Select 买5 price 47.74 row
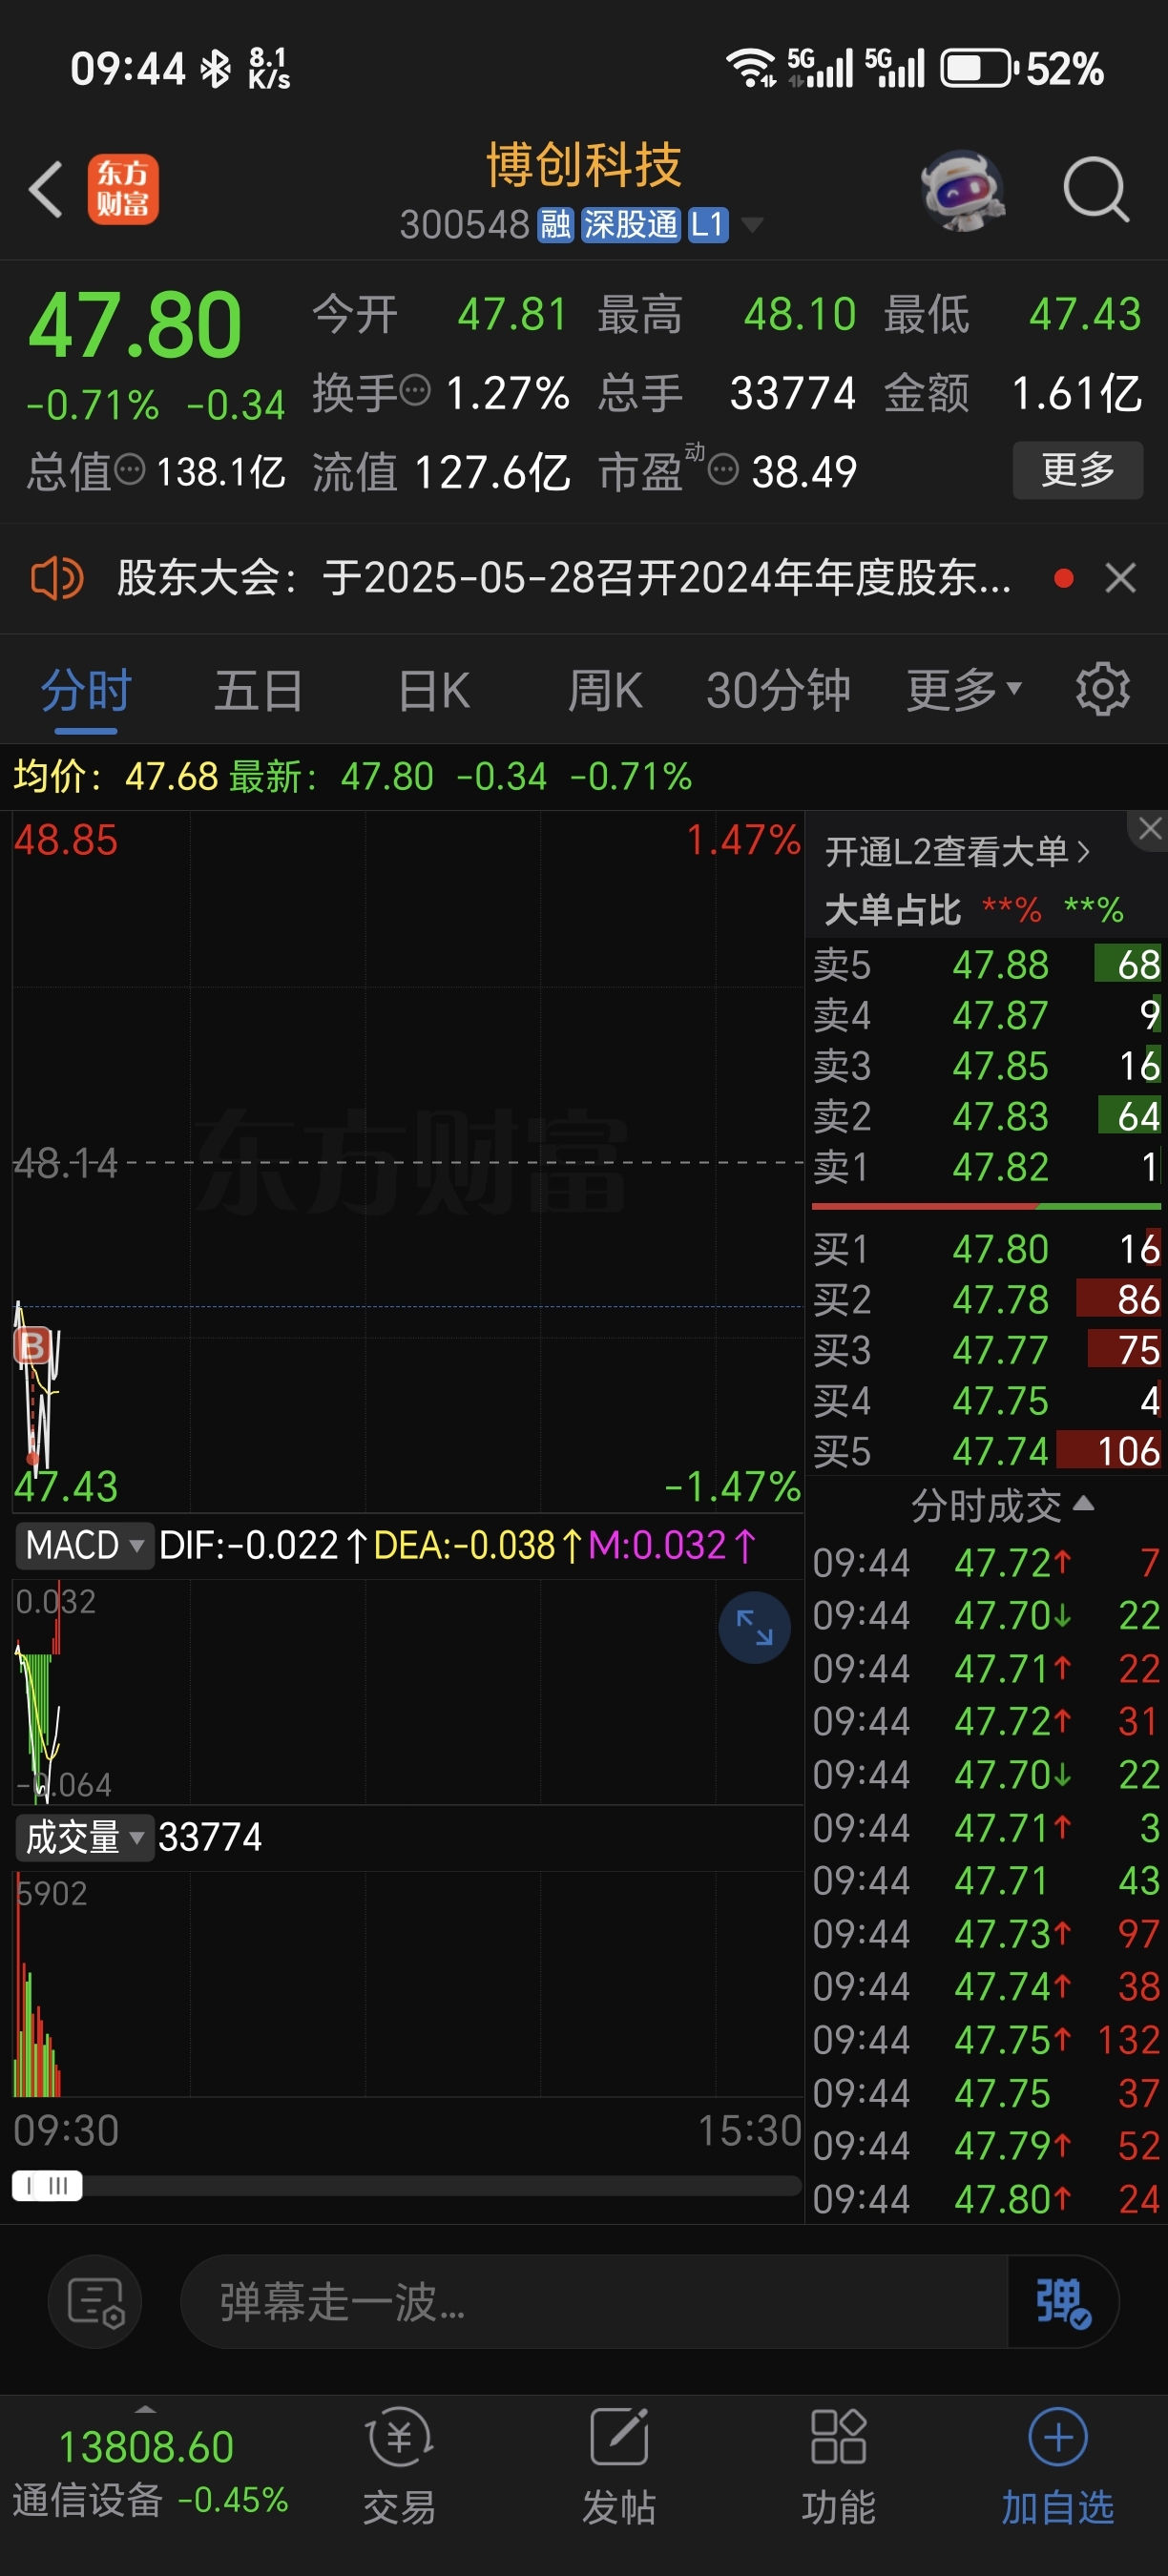Viewport: 1168px width, 2576px height. [x=986, y=1451]
